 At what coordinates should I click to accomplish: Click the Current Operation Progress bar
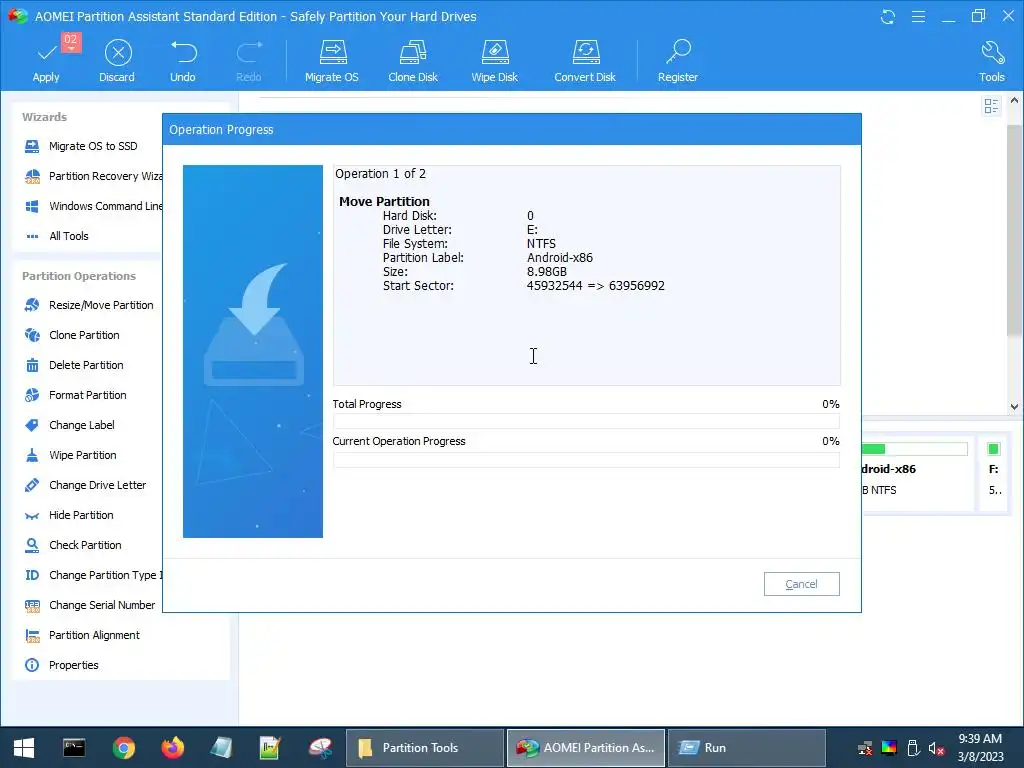pos(586,459)
